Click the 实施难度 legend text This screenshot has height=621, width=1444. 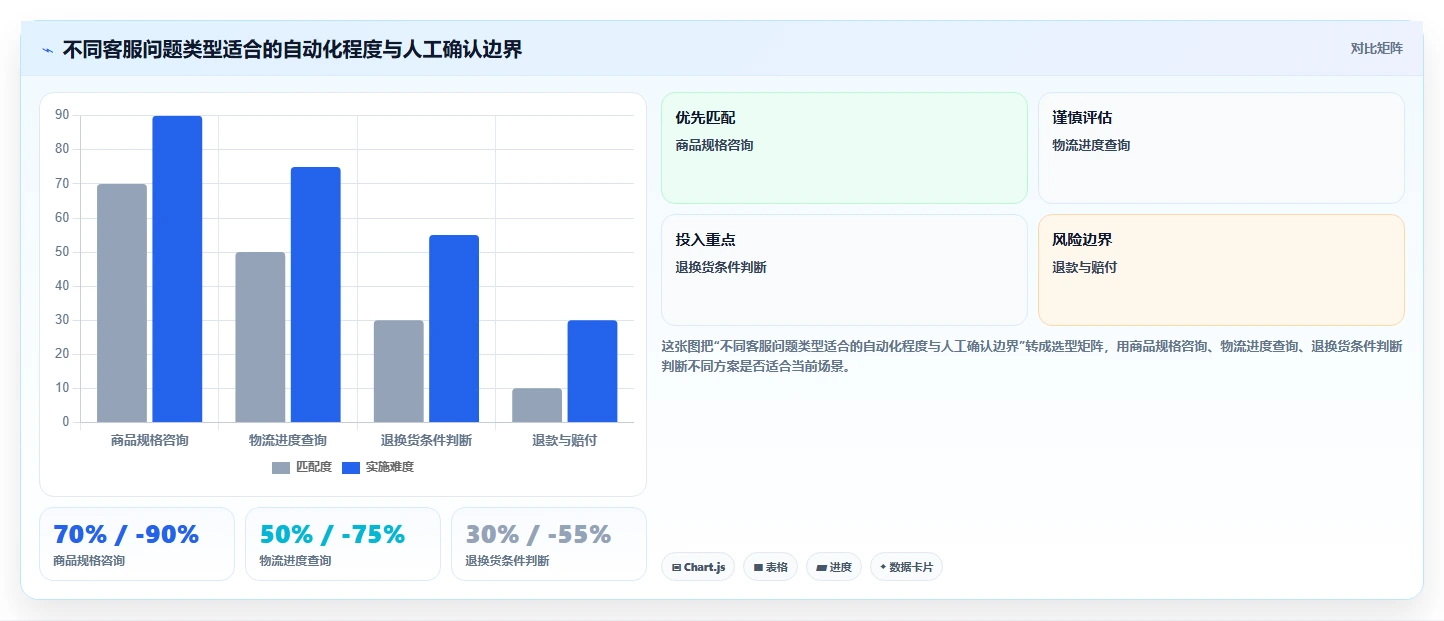[x=390, y=467]
